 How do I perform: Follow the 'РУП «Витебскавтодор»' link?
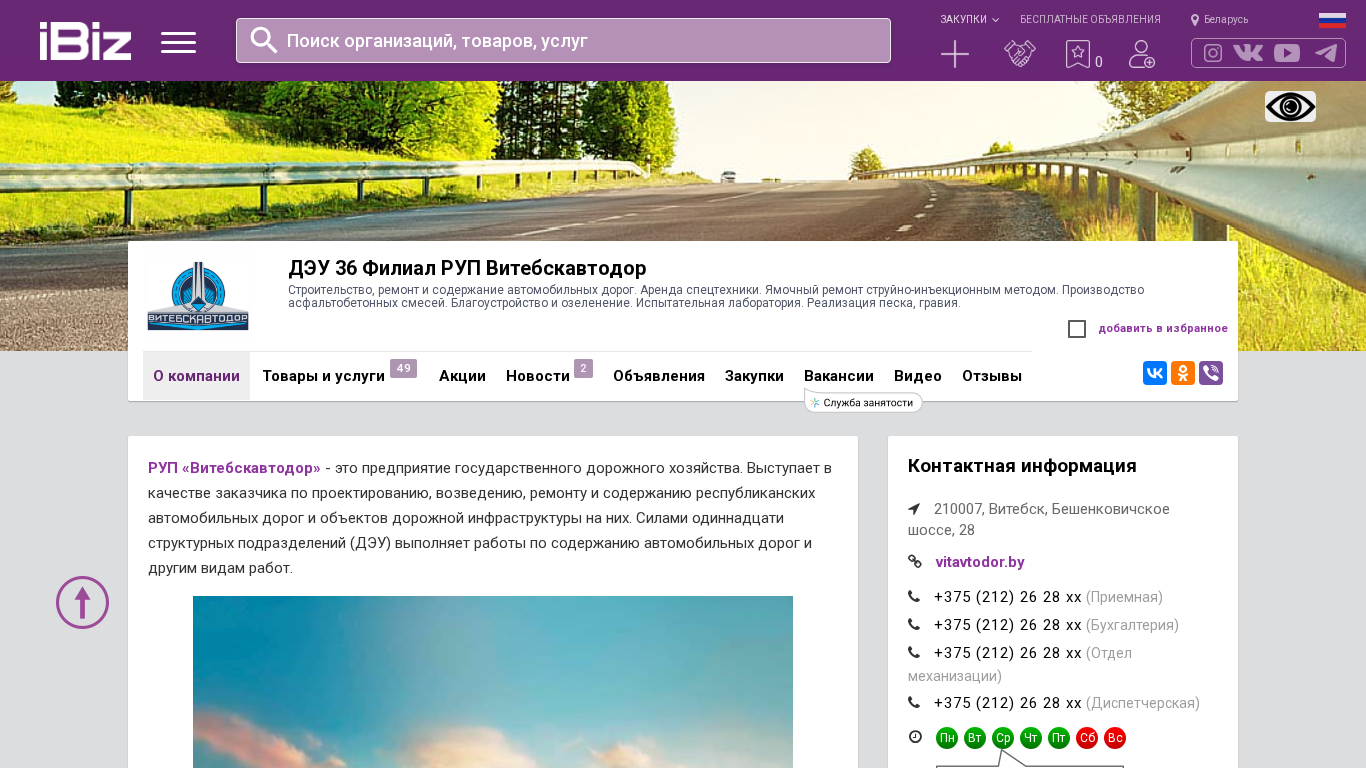tap(234, 468)
